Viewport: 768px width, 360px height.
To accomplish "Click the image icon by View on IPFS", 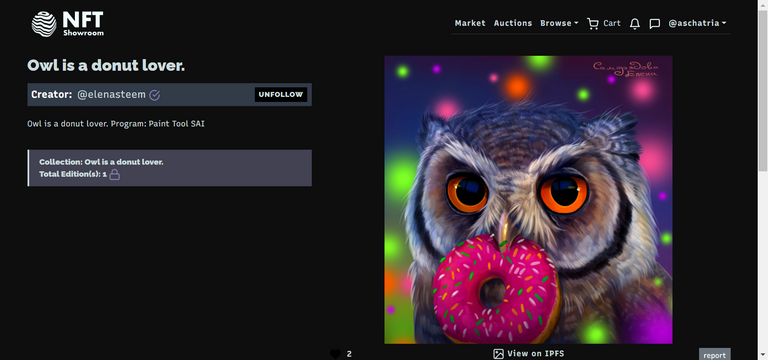I will coord(498,354).
